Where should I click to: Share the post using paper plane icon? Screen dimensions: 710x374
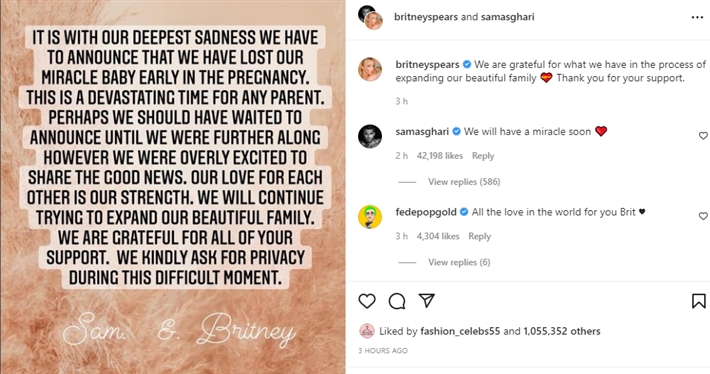coord(427,301)
